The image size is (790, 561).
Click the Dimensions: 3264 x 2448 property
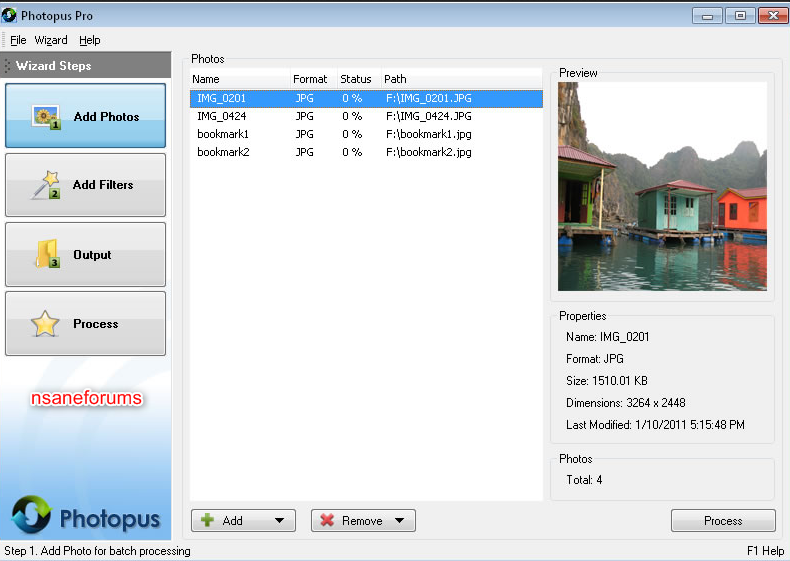626,403
